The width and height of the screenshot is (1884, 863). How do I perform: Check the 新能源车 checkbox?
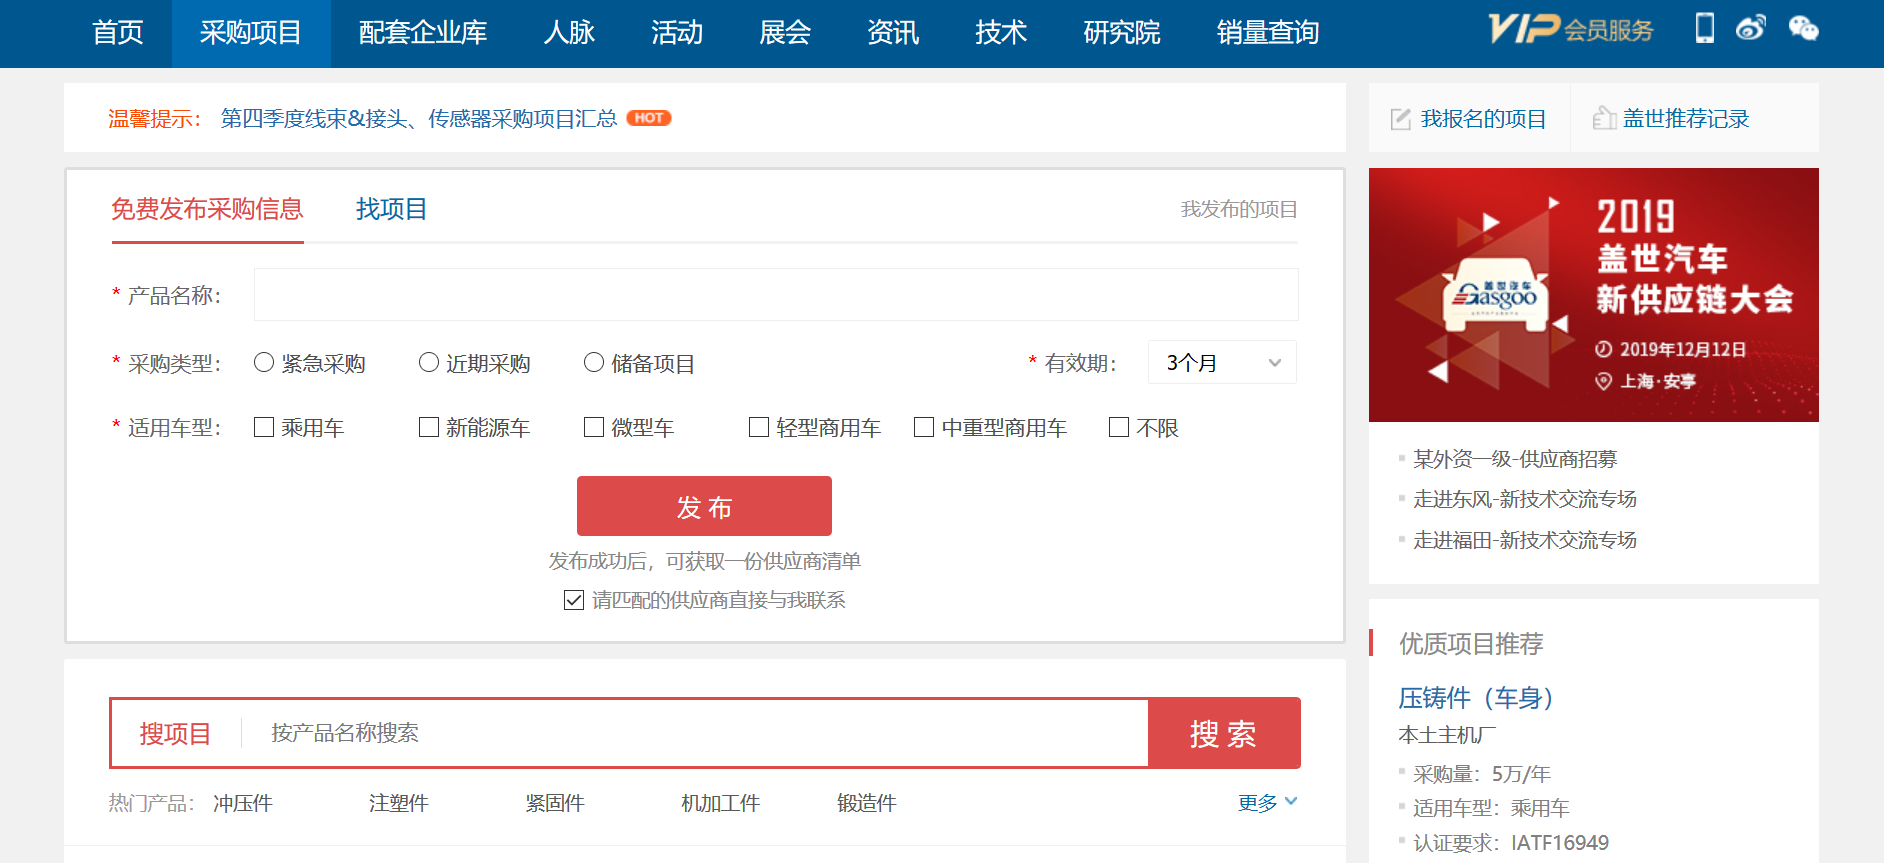(x=429, y=427)
